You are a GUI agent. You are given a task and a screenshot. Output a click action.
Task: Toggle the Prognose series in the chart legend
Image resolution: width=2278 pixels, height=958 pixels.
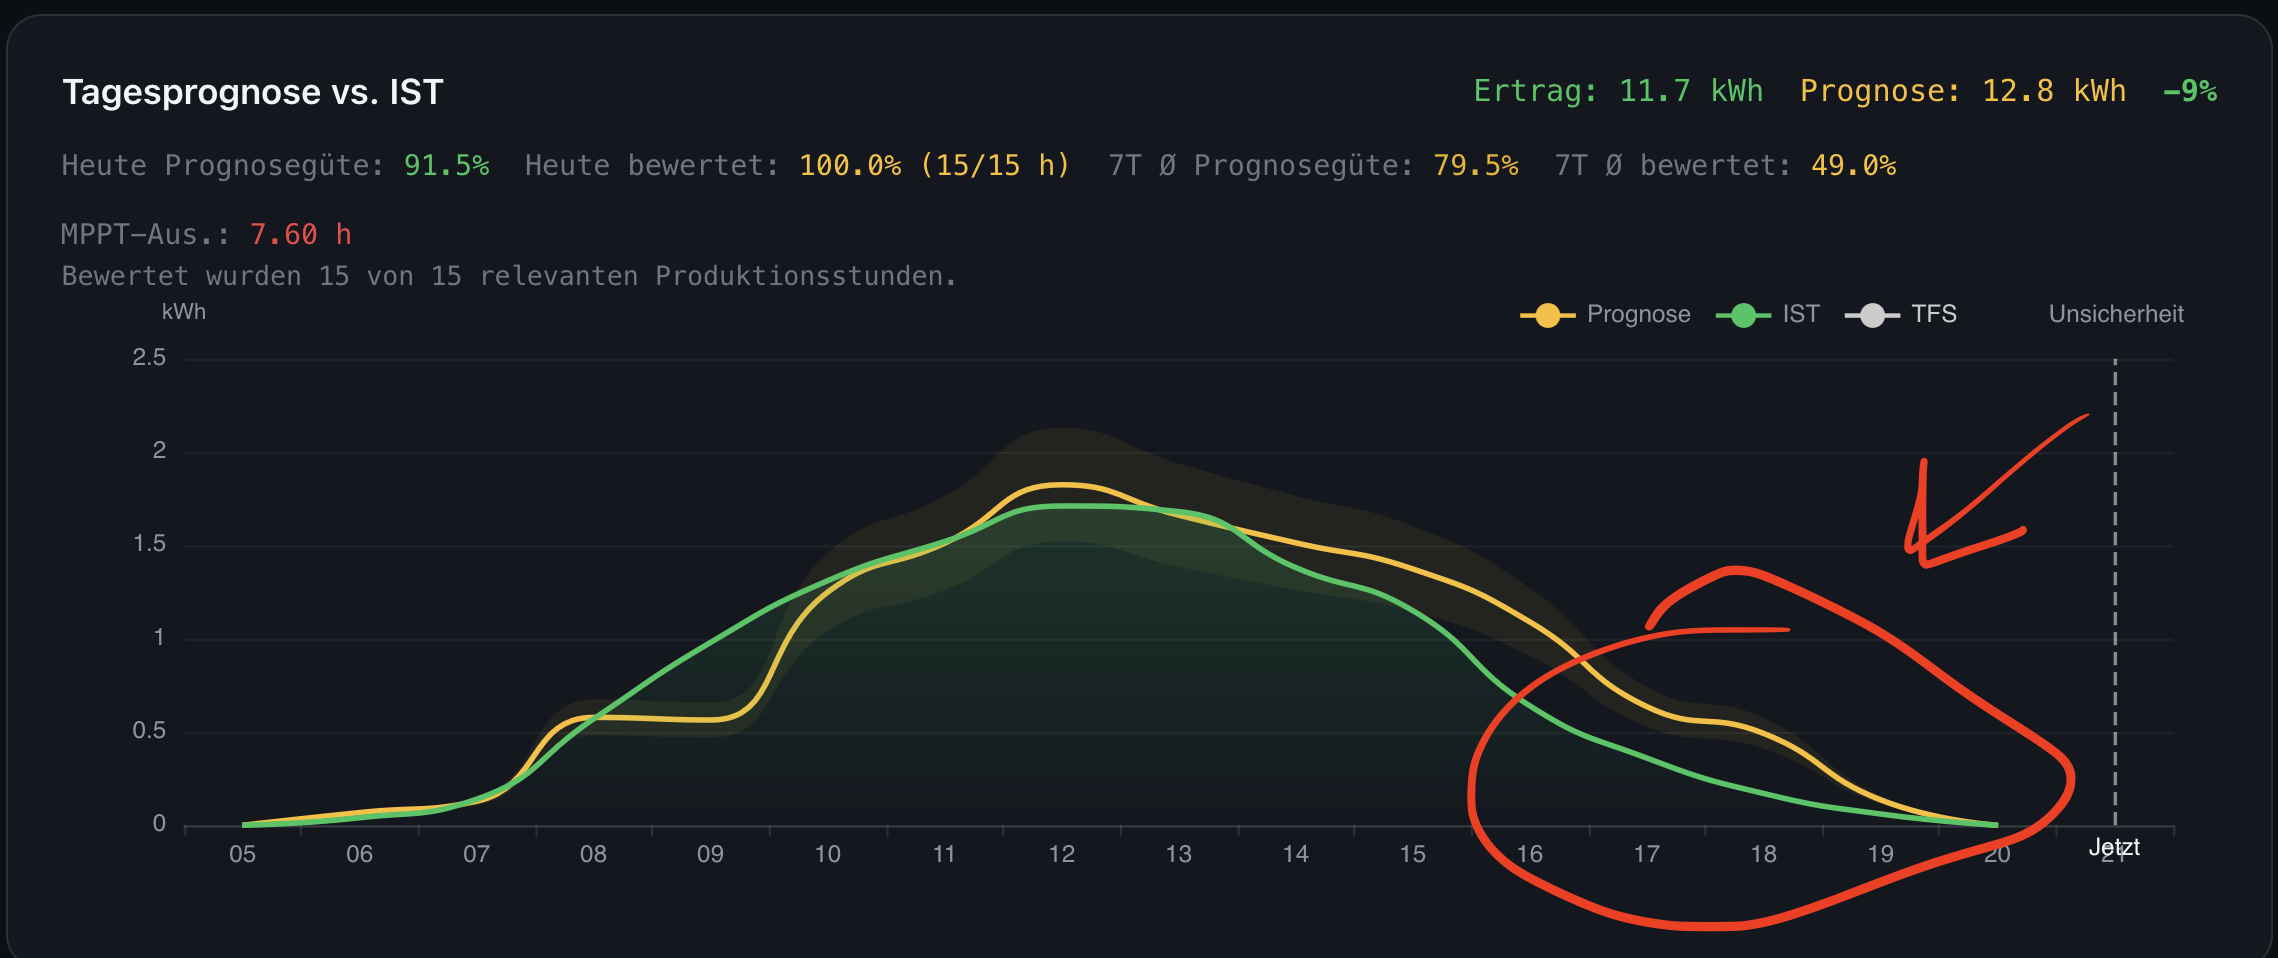1606,315
